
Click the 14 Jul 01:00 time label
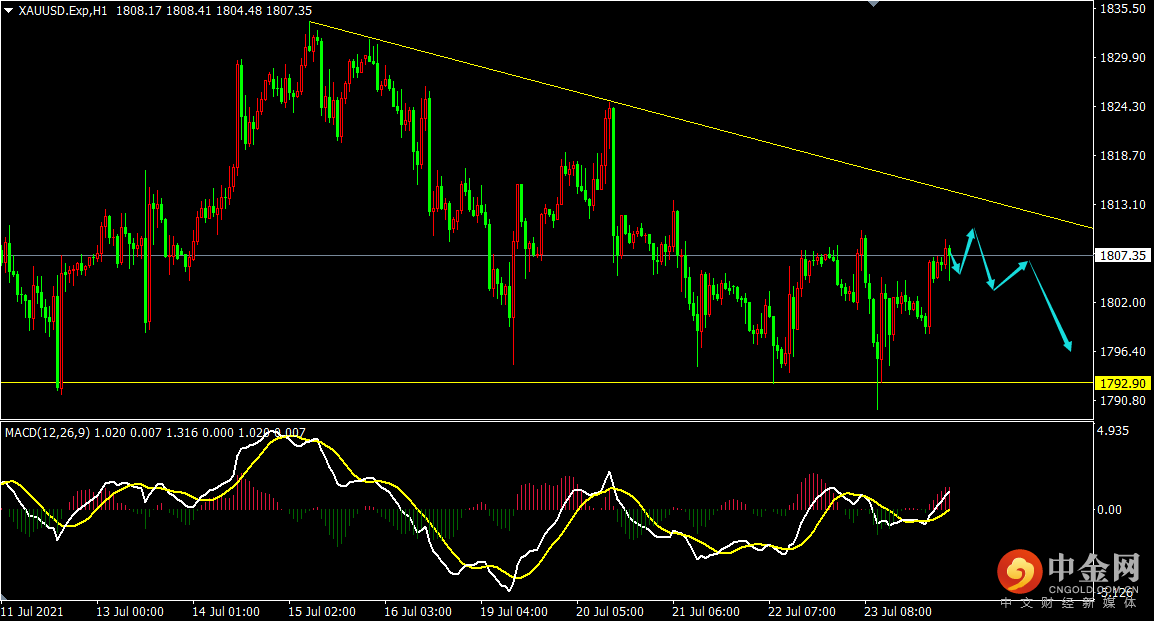226,611
